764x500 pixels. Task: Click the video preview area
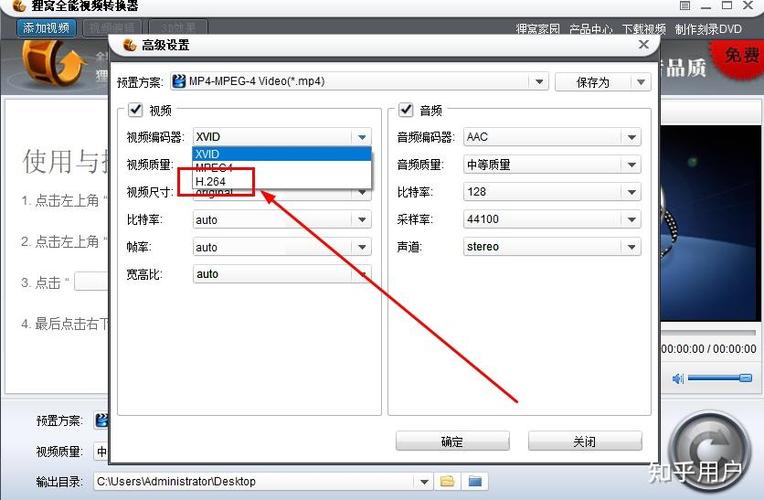tap(710, 222)
